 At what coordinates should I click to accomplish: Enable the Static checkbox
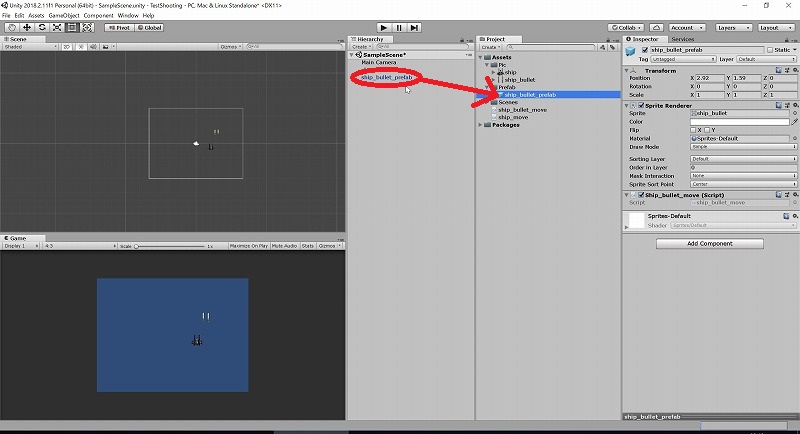(x=770, y=50)
